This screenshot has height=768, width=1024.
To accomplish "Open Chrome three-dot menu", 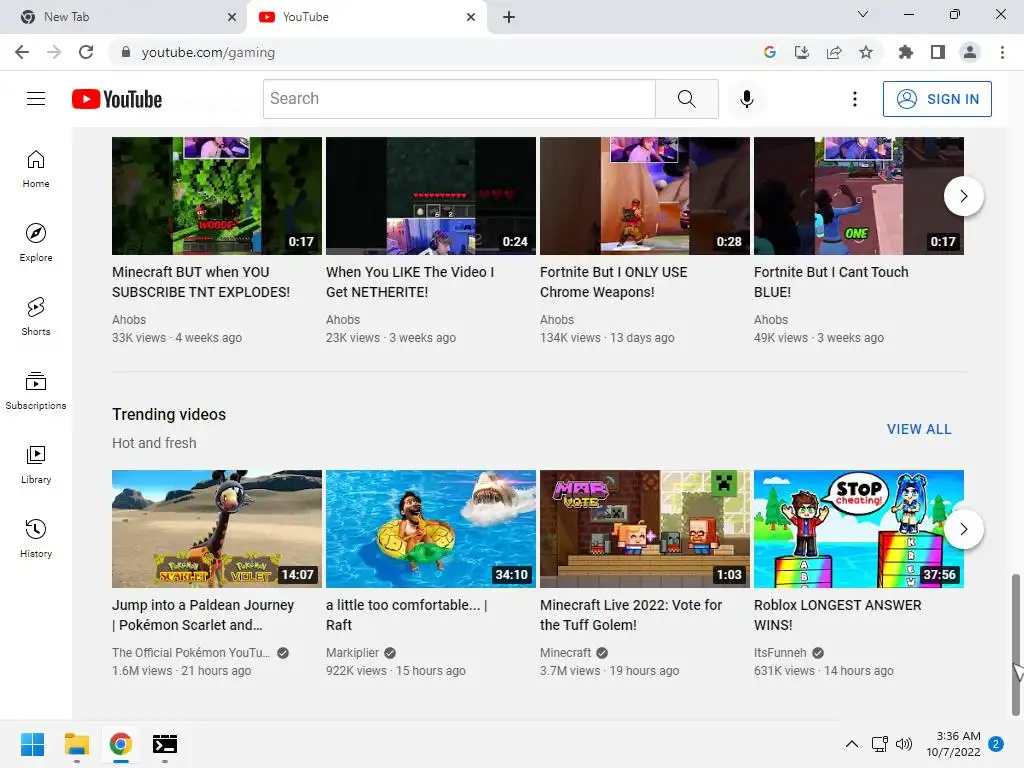I will 1002,52.
